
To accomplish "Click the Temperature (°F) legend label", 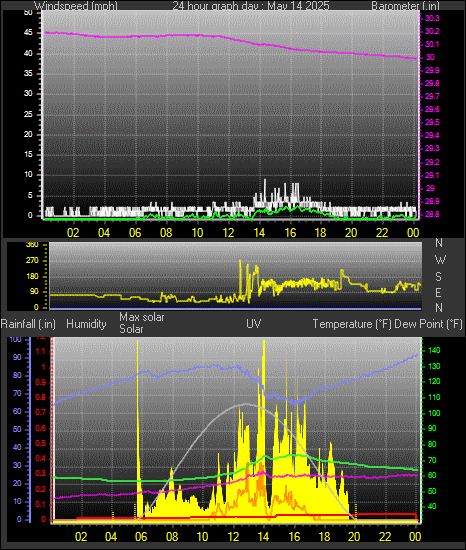I will [x=352, y=324].
